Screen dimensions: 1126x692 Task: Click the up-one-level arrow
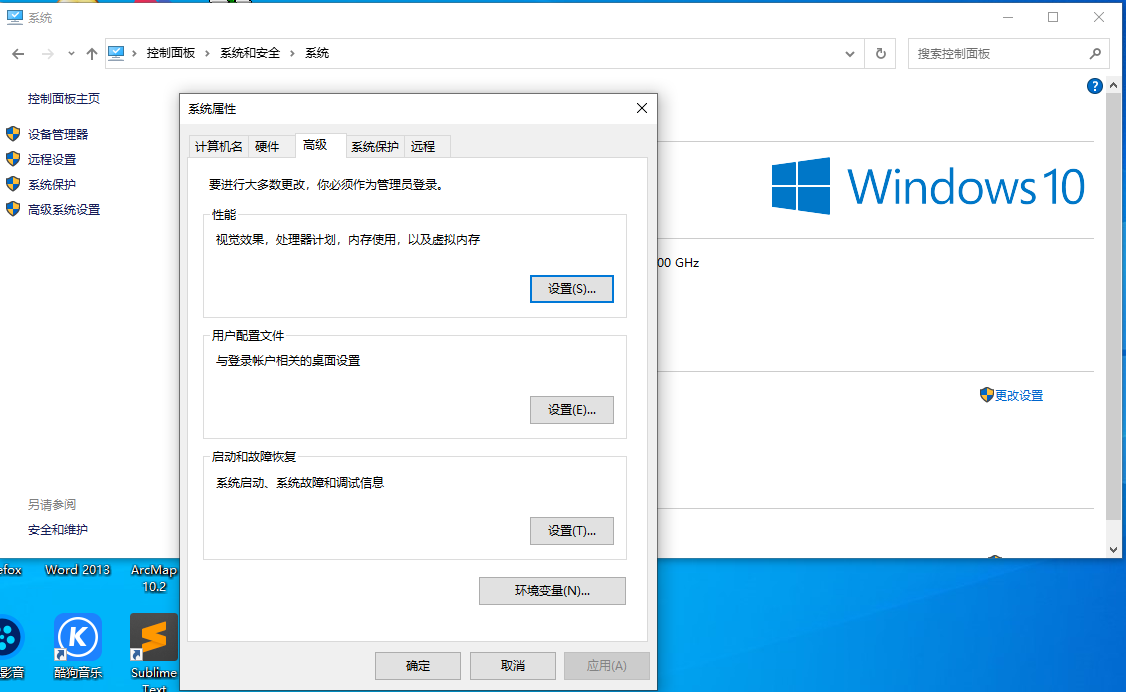pyautogui.click(x=92, y=54)
